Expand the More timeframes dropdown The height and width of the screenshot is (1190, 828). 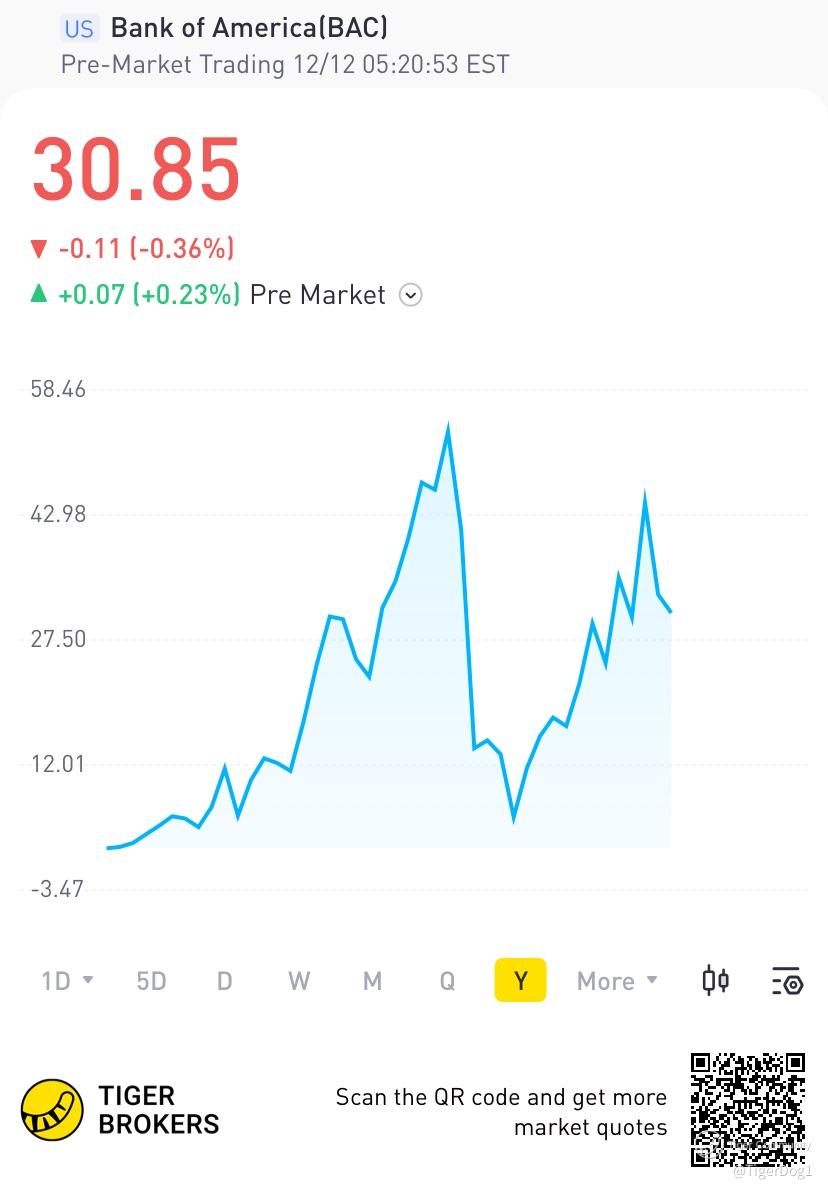click(x=617, y=981)
